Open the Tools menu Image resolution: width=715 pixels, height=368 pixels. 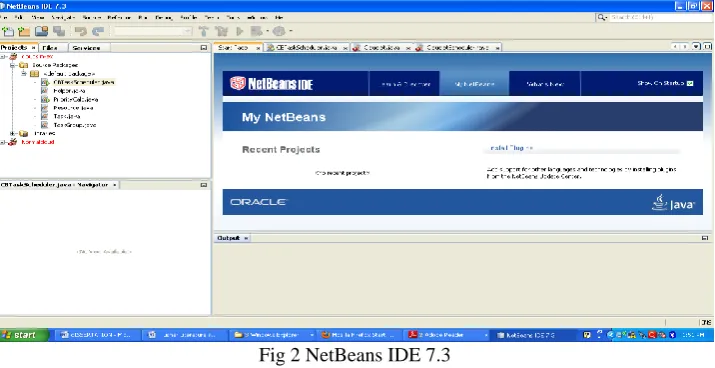click(x=233, y=17)
